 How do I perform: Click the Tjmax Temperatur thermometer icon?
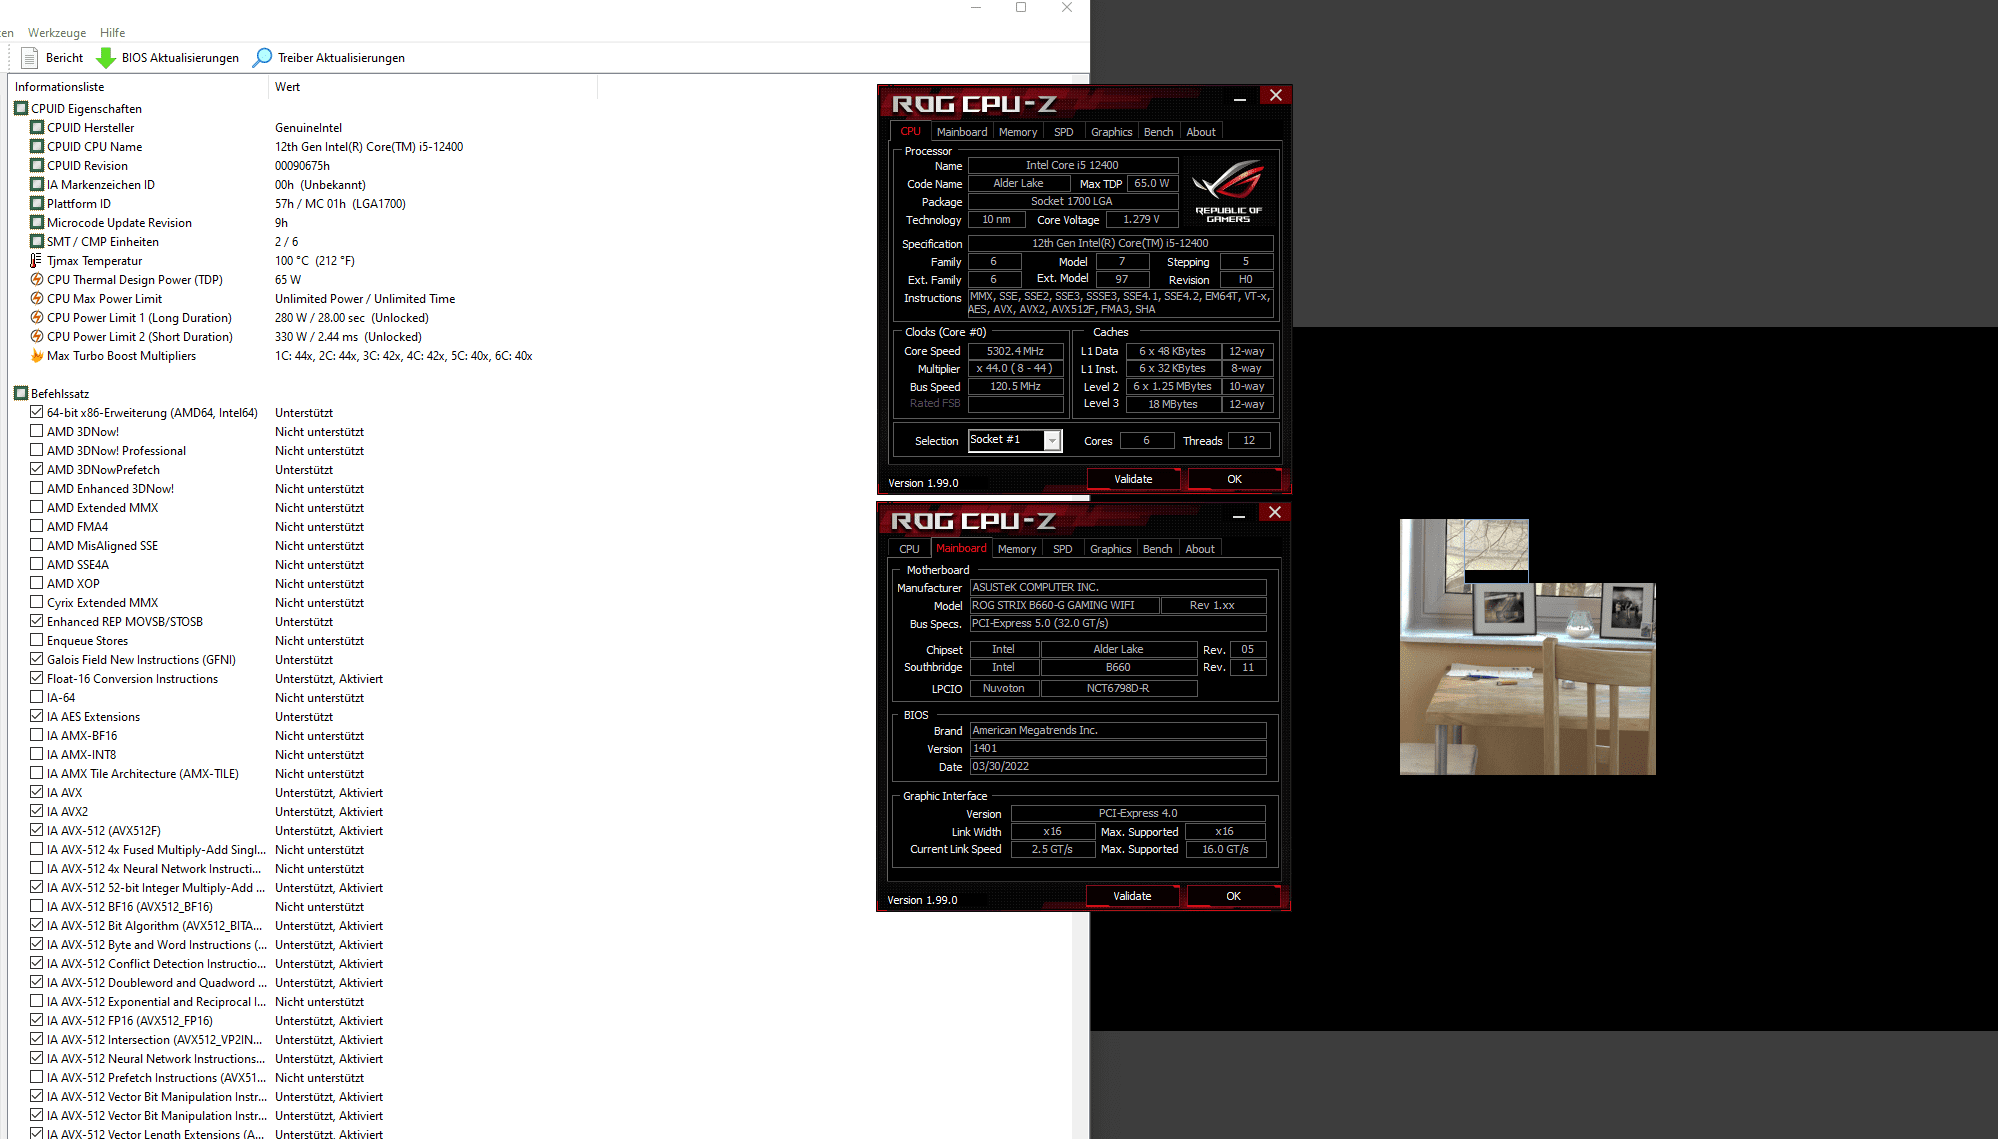37,261
